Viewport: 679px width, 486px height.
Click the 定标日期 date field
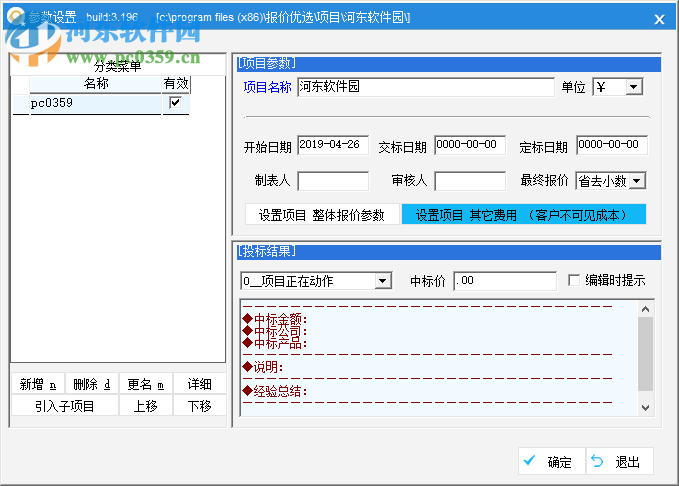click(612, 145)
